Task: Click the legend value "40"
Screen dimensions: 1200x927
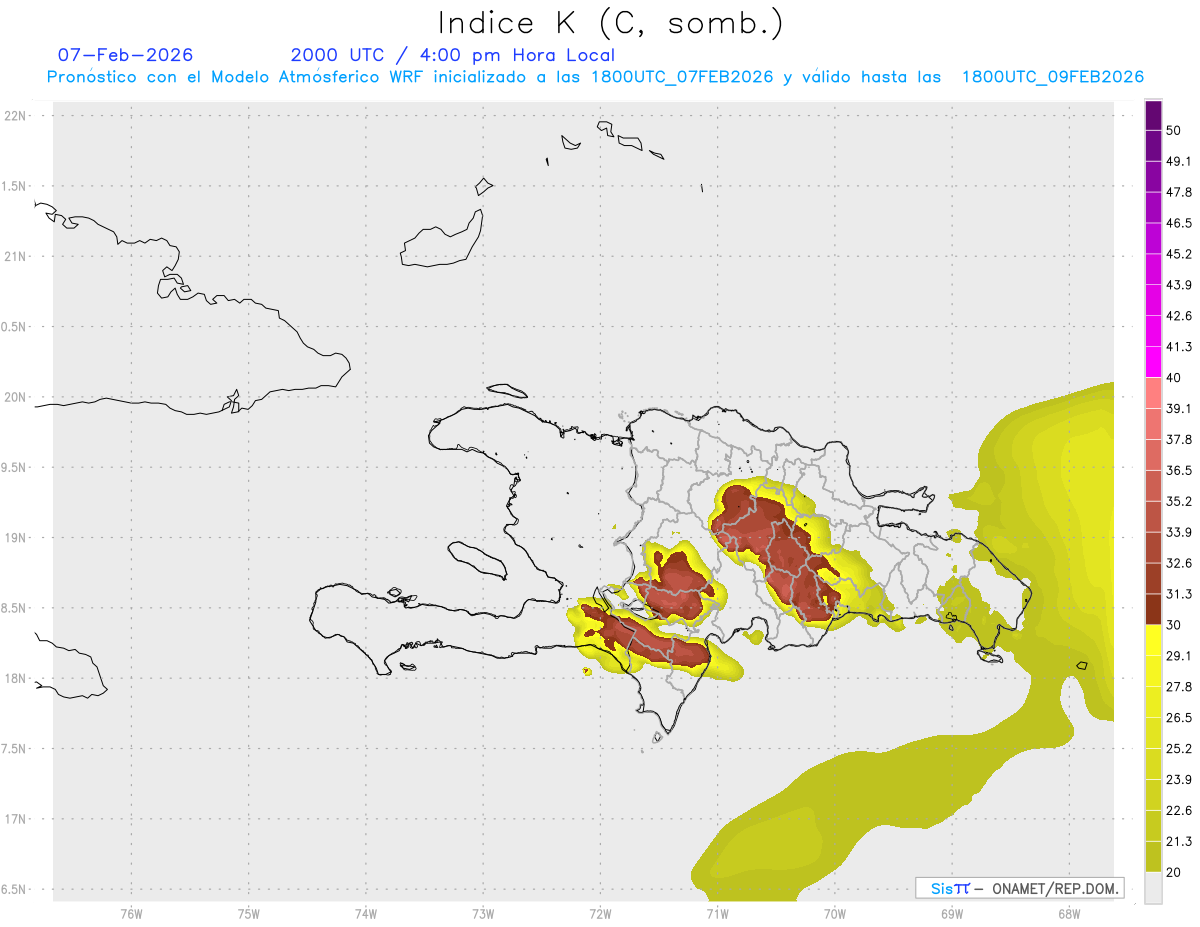Action: (x=1175, y=378)
